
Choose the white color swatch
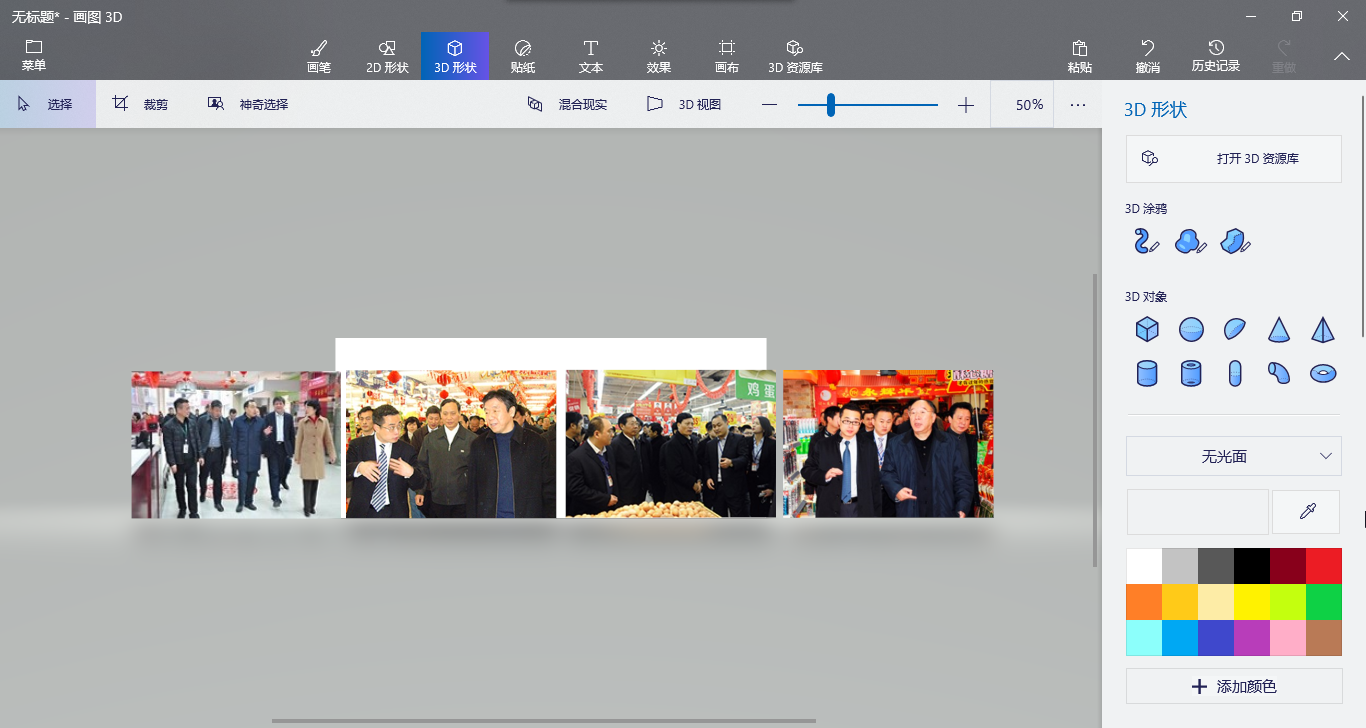(1144, 566)
